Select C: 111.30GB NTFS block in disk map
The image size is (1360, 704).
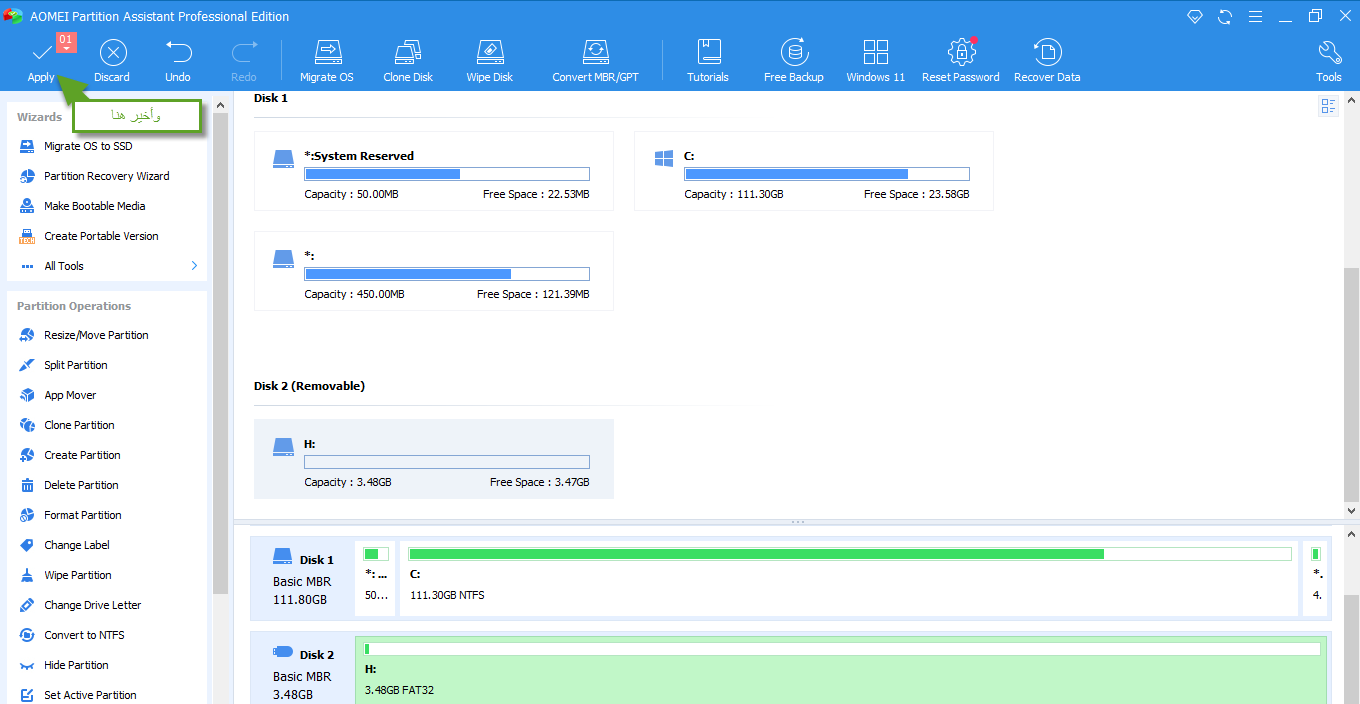(x=850, y=579)
